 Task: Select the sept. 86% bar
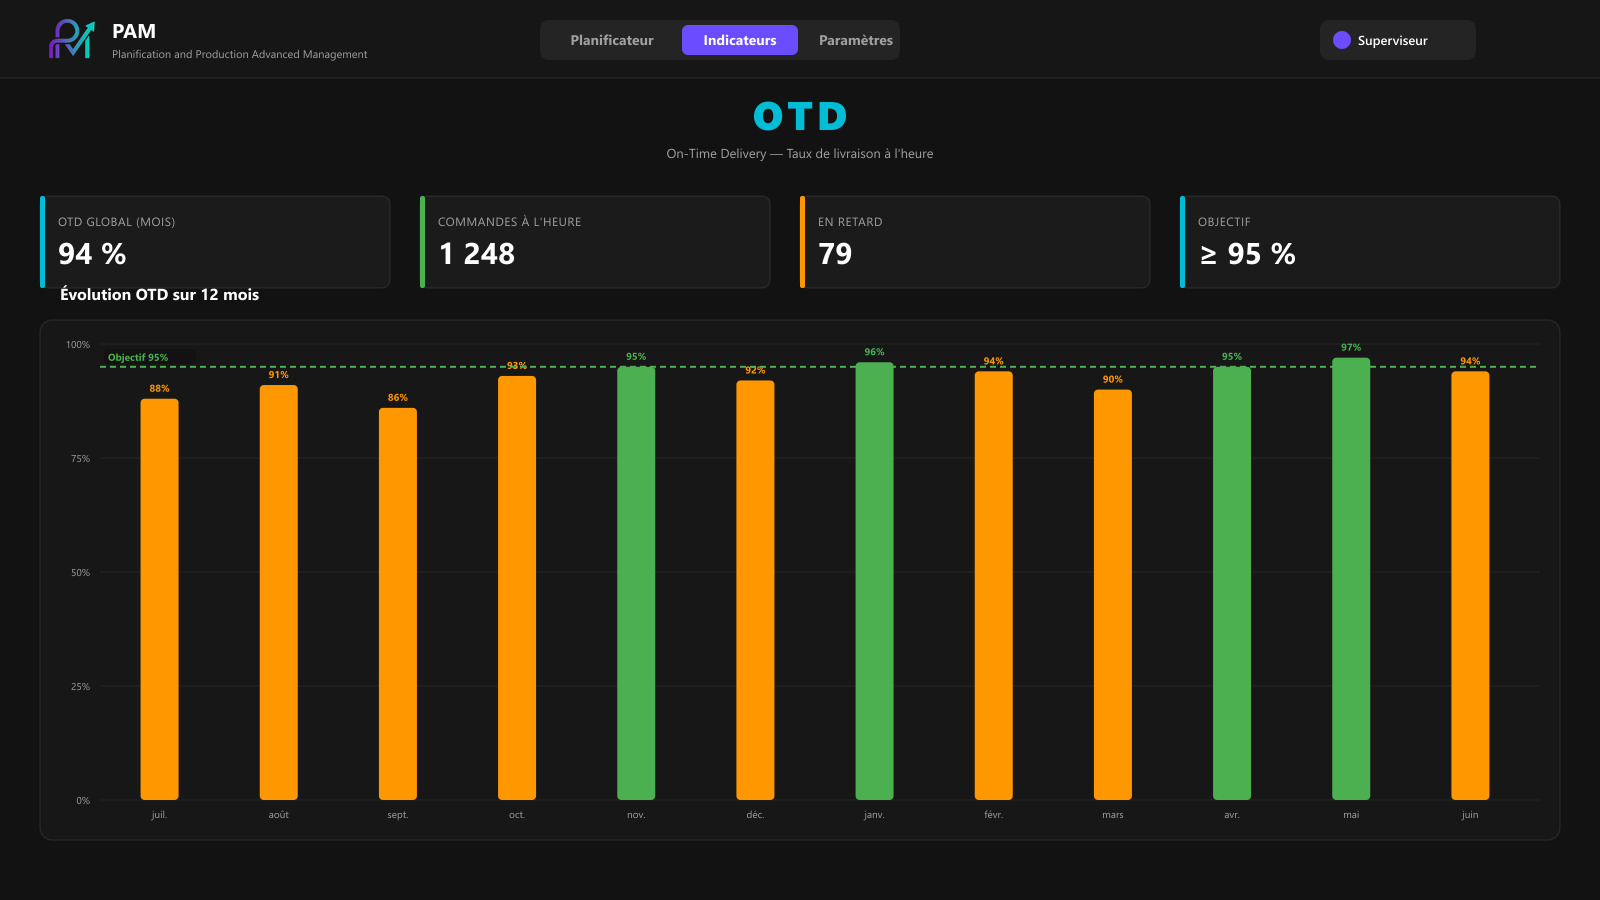click(398, 604)
